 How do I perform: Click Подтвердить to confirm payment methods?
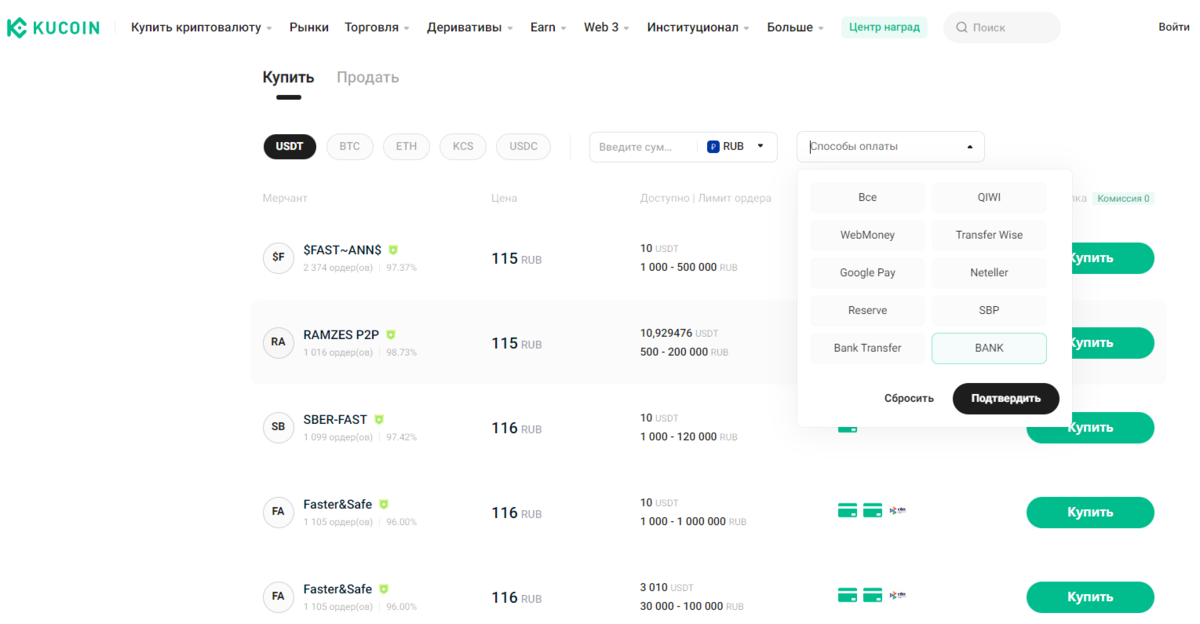pyautogui.click(x=1005, y=398)
